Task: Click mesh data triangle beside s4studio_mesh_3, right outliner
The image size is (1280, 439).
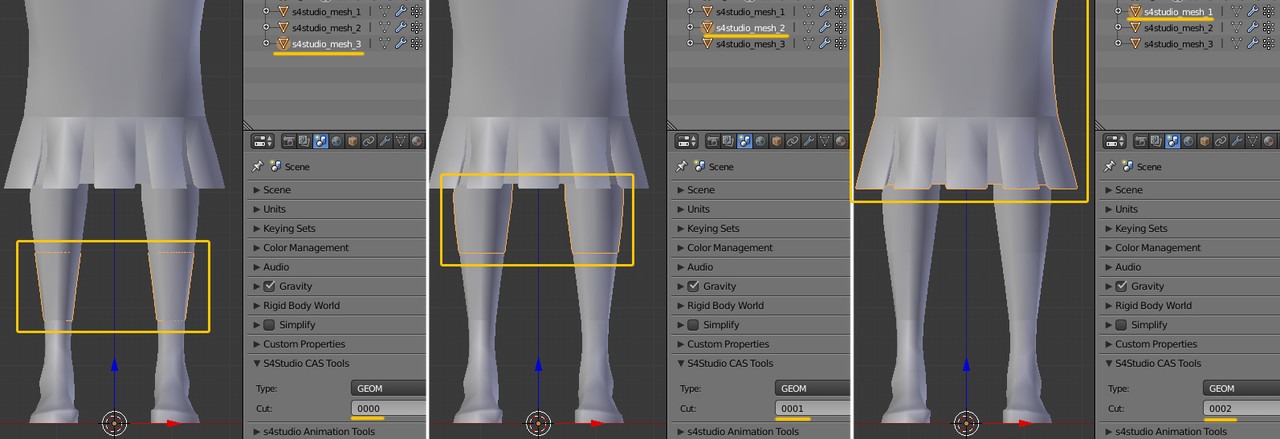Action: point(1237,43)
